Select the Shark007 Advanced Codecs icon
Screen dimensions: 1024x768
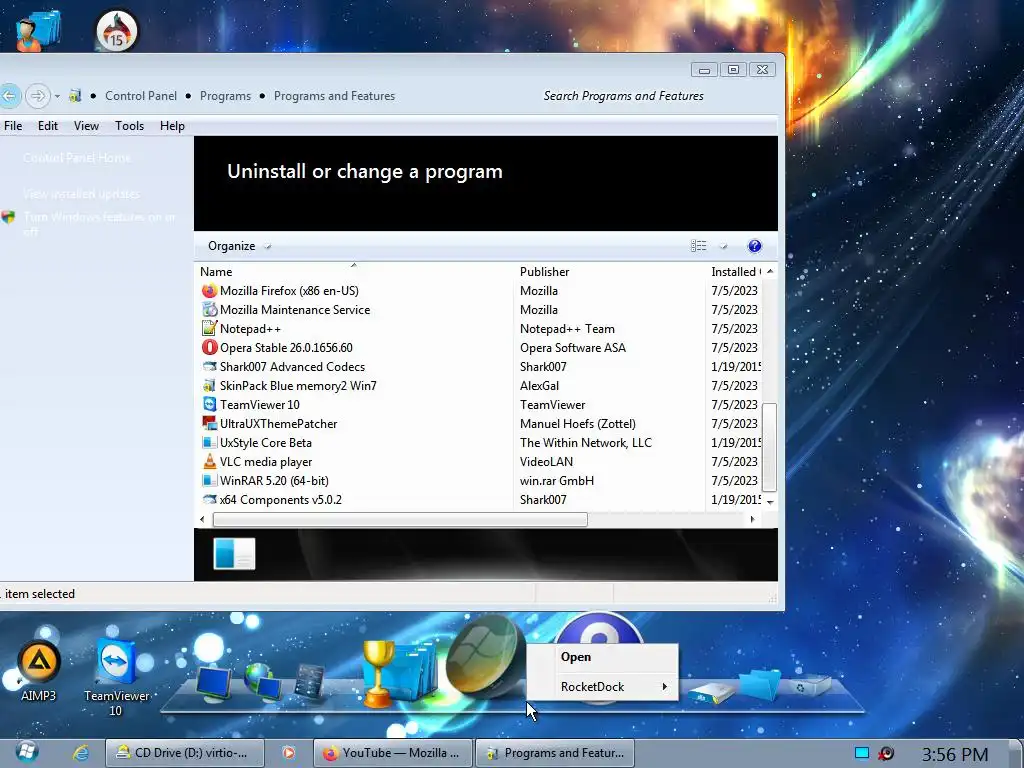[209, 366]
